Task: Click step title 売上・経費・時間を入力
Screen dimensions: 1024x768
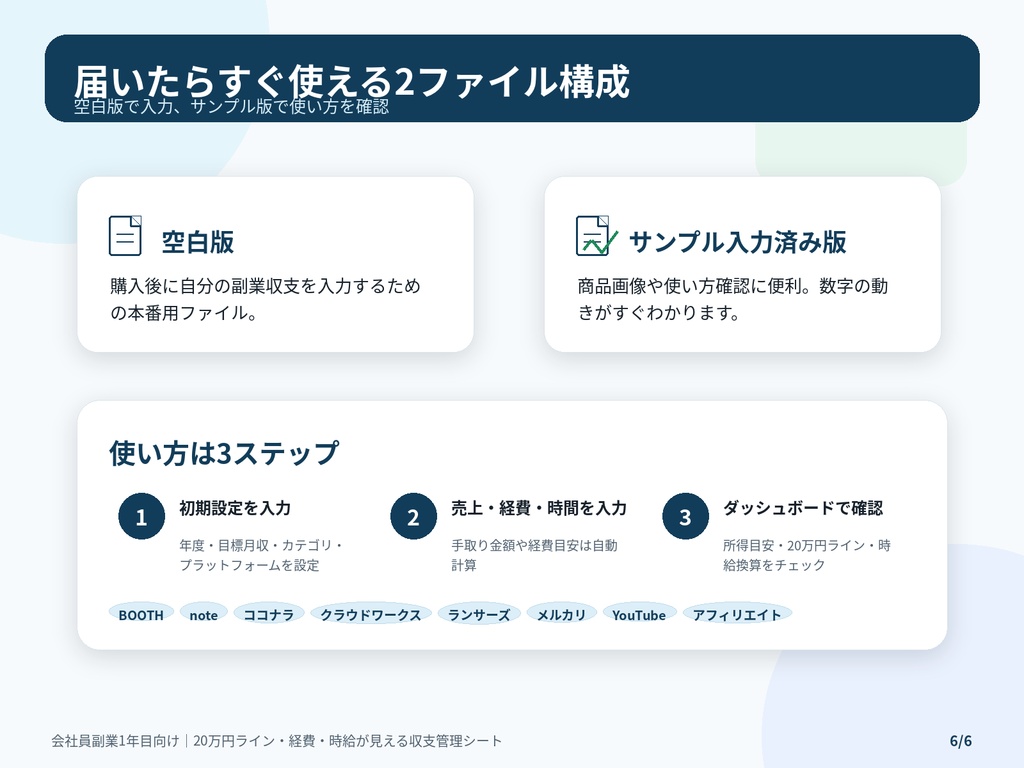Action: coord(539,507)
